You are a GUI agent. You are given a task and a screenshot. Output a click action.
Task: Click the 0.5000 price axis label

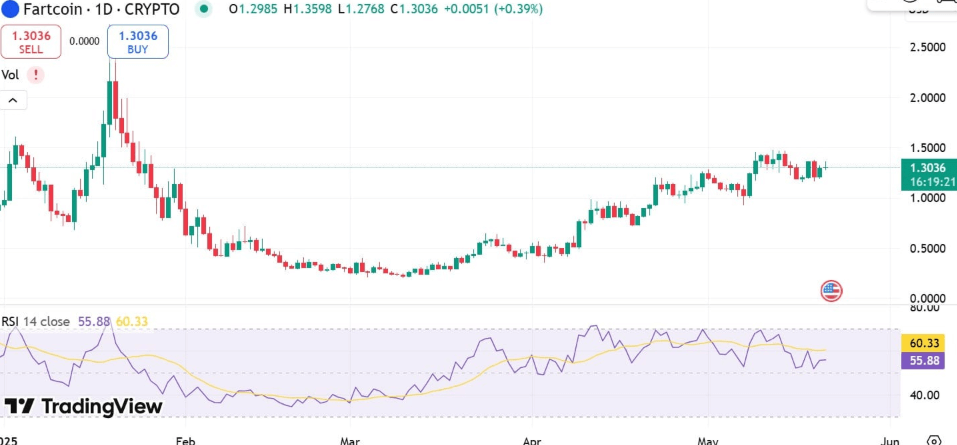pos(930,248)
